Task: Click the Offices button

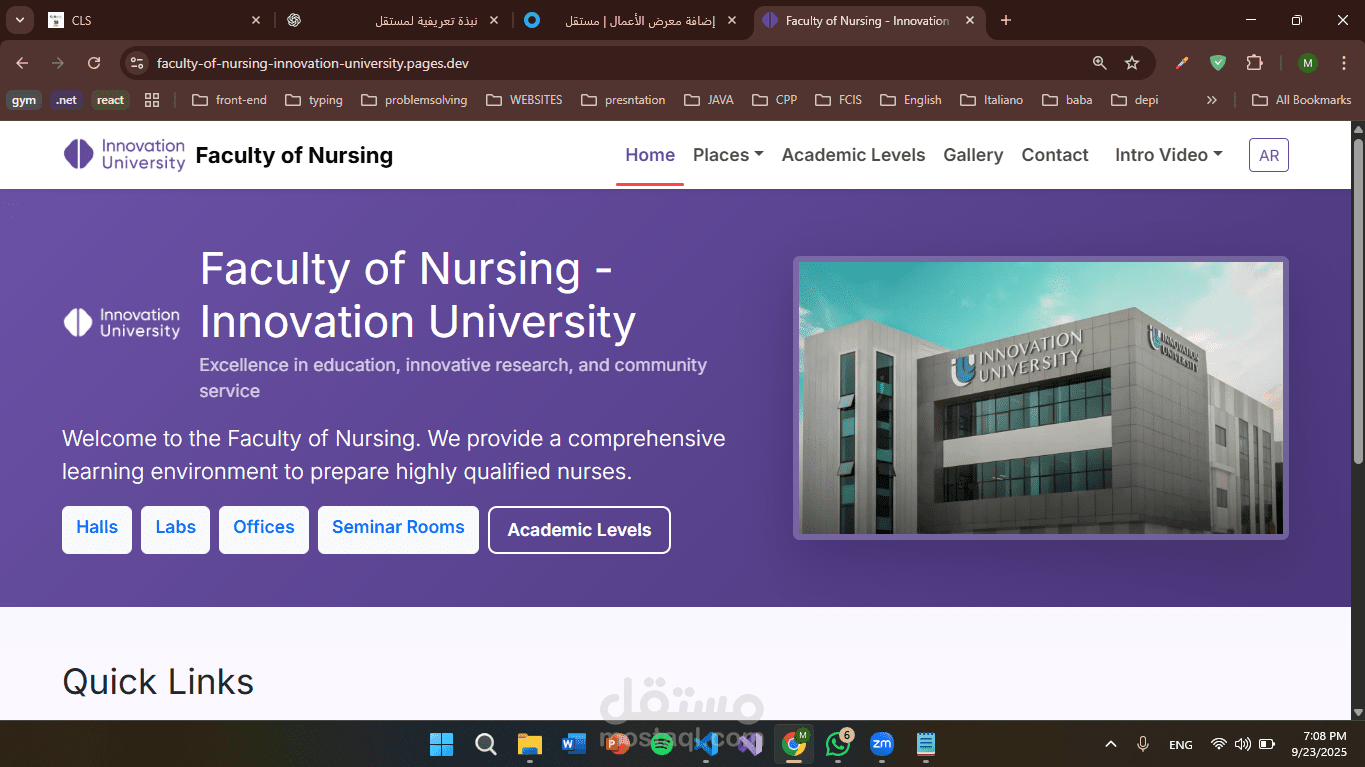Action: 264,529
